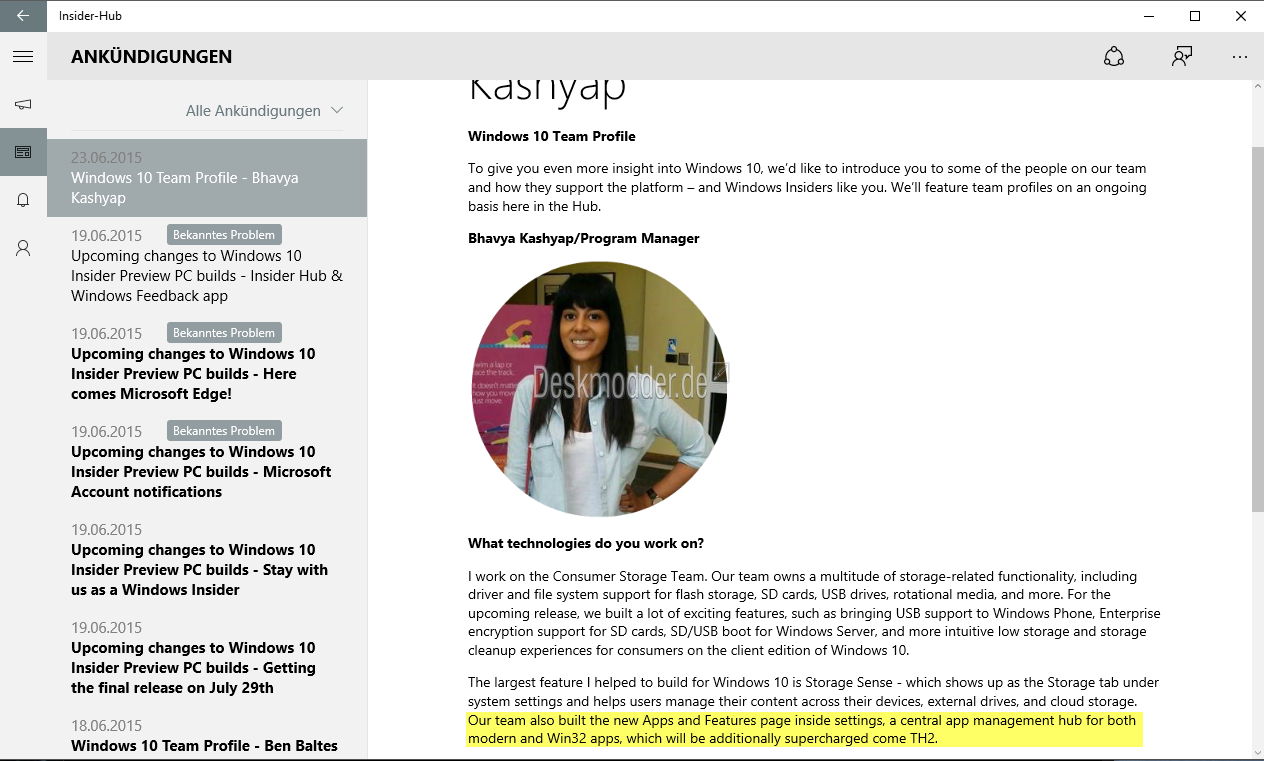Open the three-dots more options menu
Screen dimensions: 1264x761
coord(1240,57)
